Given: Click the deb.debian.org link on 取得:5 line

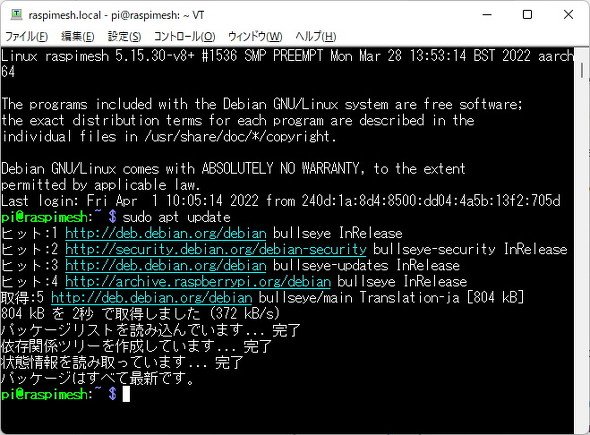Looking at the screenshot, I should [x=151, y=298].
